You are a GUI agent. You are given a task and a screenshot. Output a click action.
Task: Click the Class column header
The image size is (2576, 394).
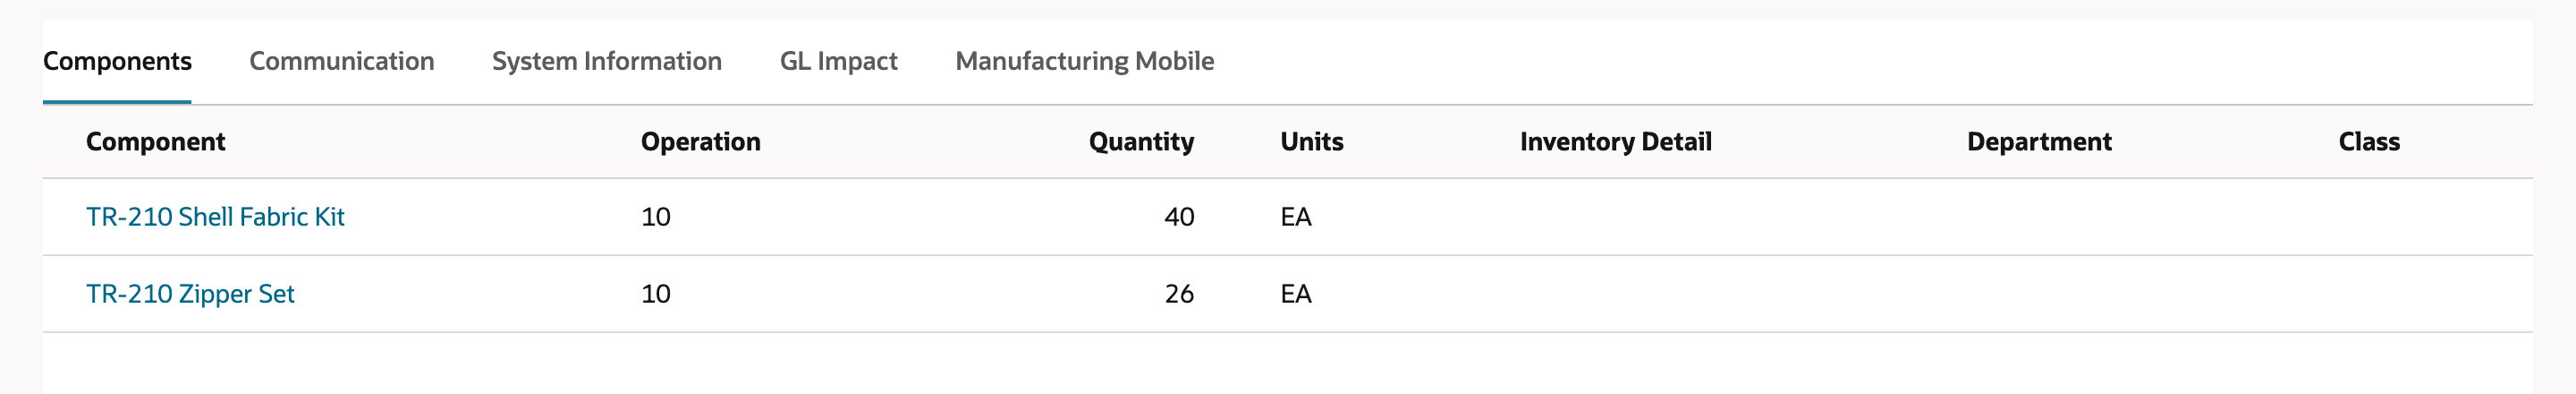(x=2368, y=142)
